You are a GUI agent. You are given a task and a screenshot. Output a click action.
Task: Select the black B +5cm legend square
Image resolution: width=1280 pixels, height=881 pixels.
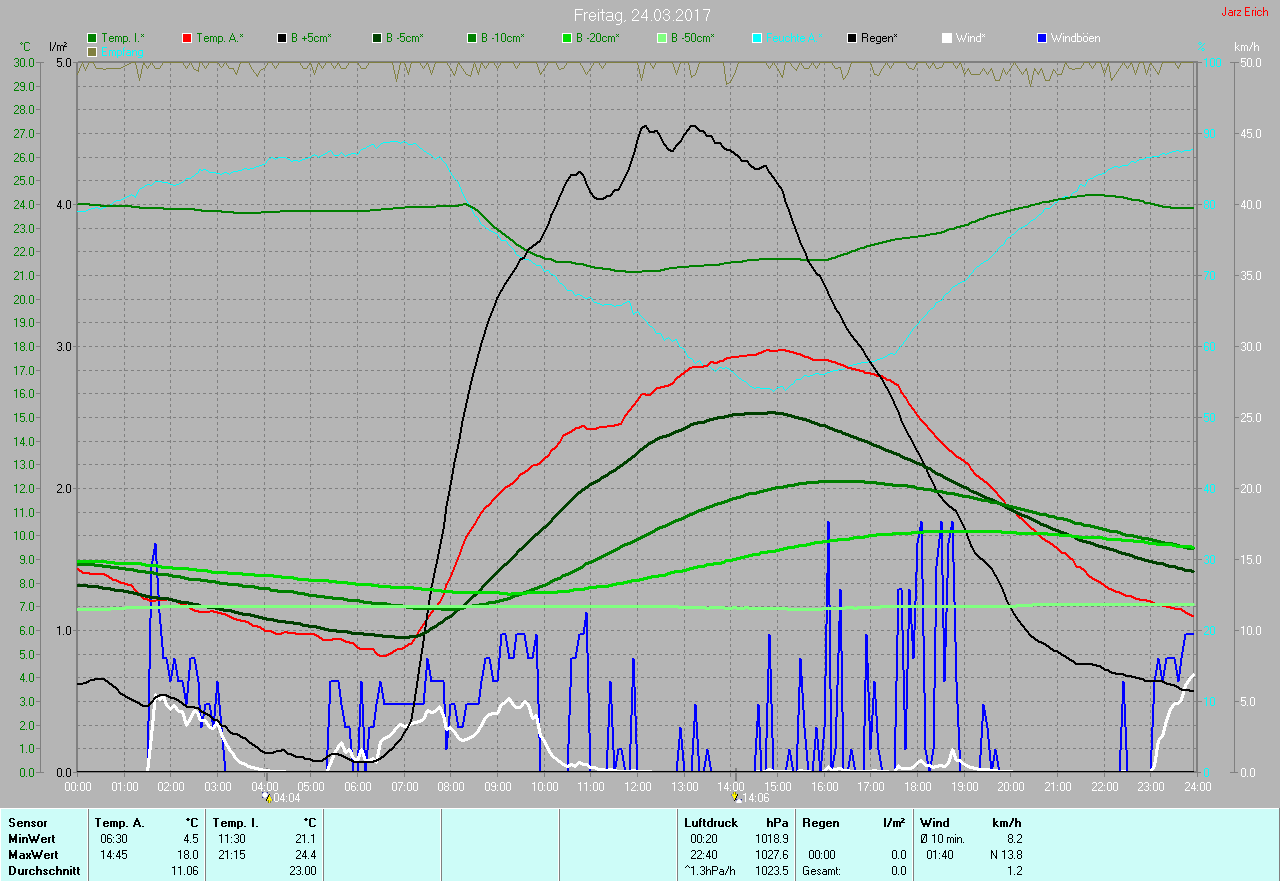pos(282,38)
